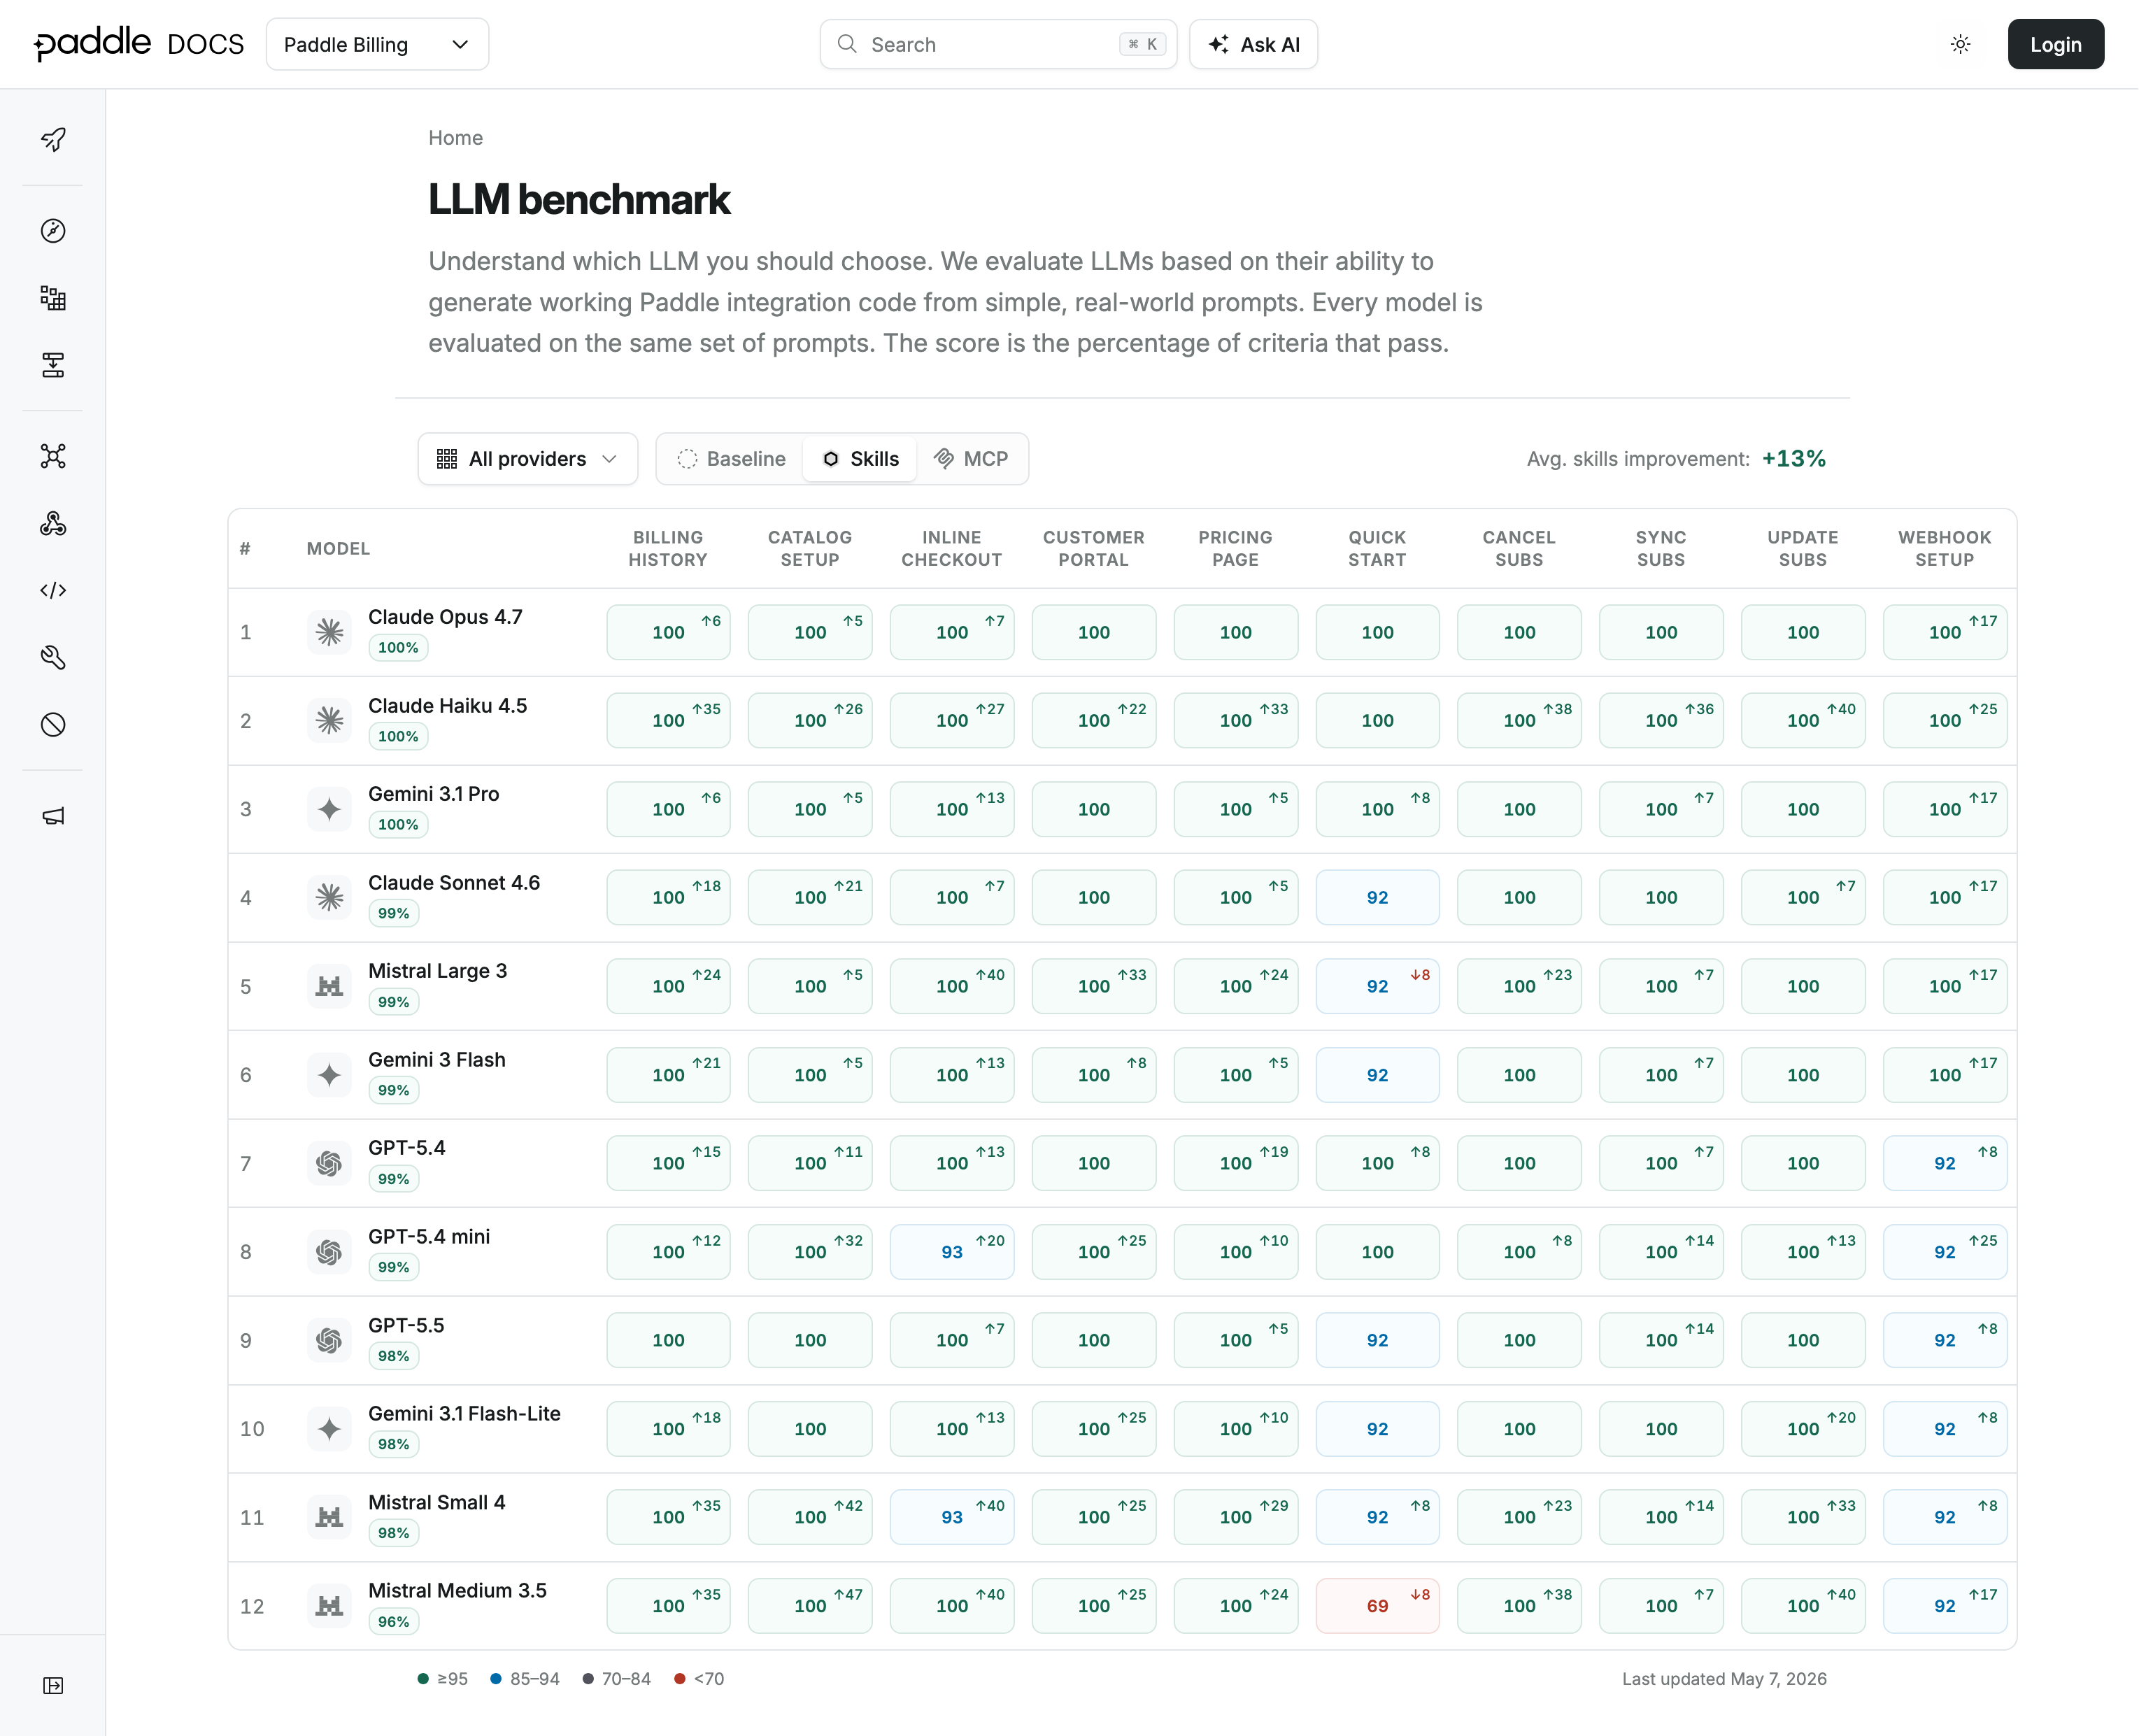2139x1736 pixels.
Task: Open the megaphone announcements sidebar icon
Action: pos(53,816)
